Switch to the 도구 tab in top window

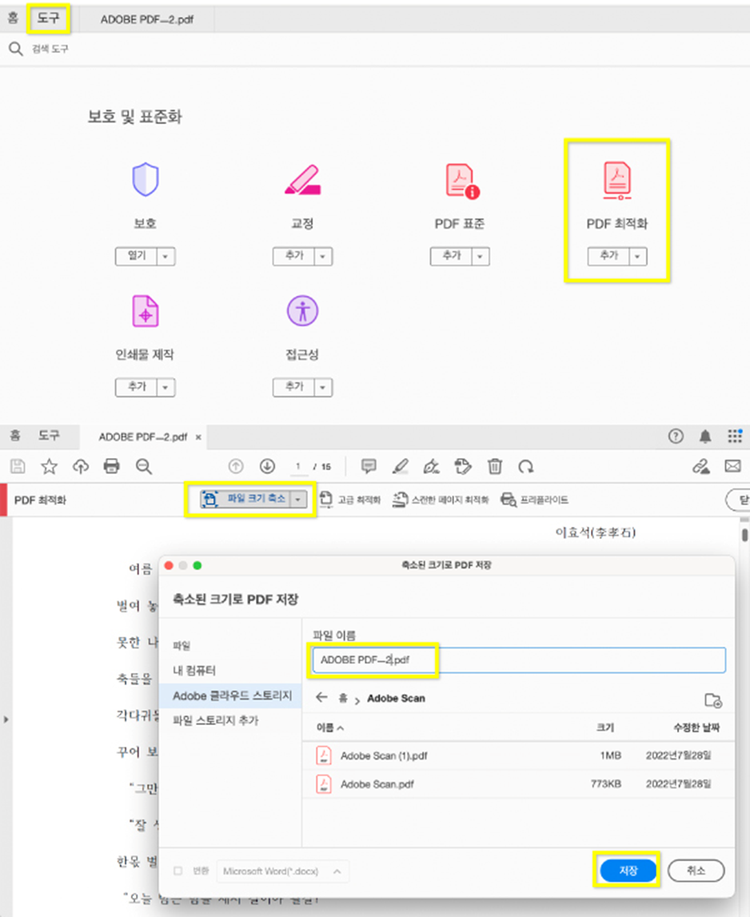[x=49, y=18]
